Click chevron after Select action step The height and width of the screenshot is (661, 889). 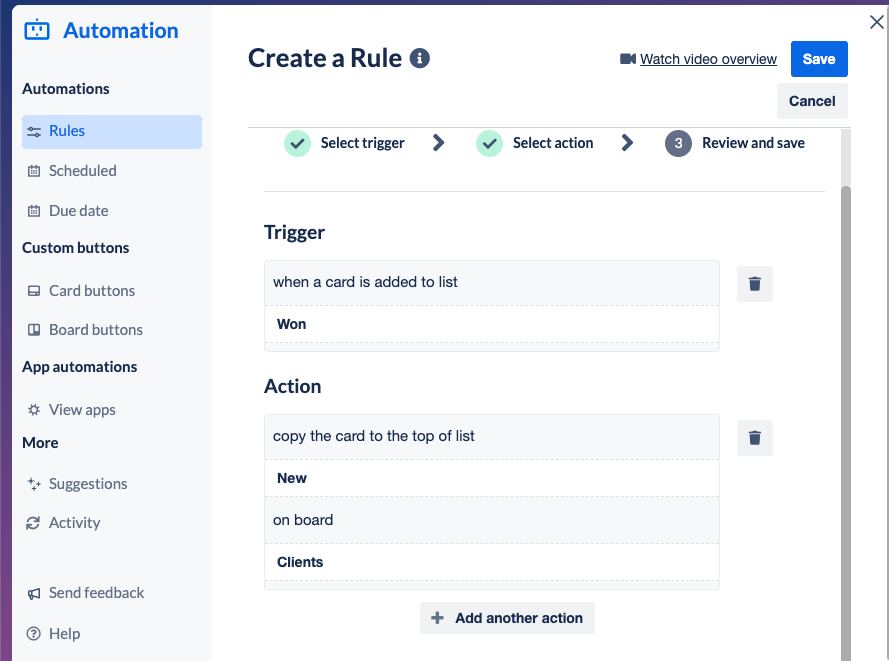coord(626,143)
